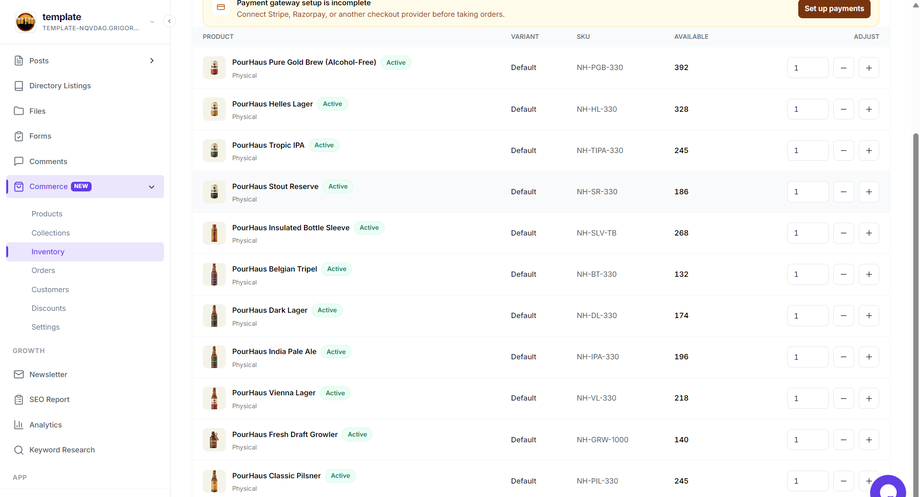Open PourHaus Stout Reserve product name
Image resolution: width=920 pixels, height=497 pixels.
point(275,187)
